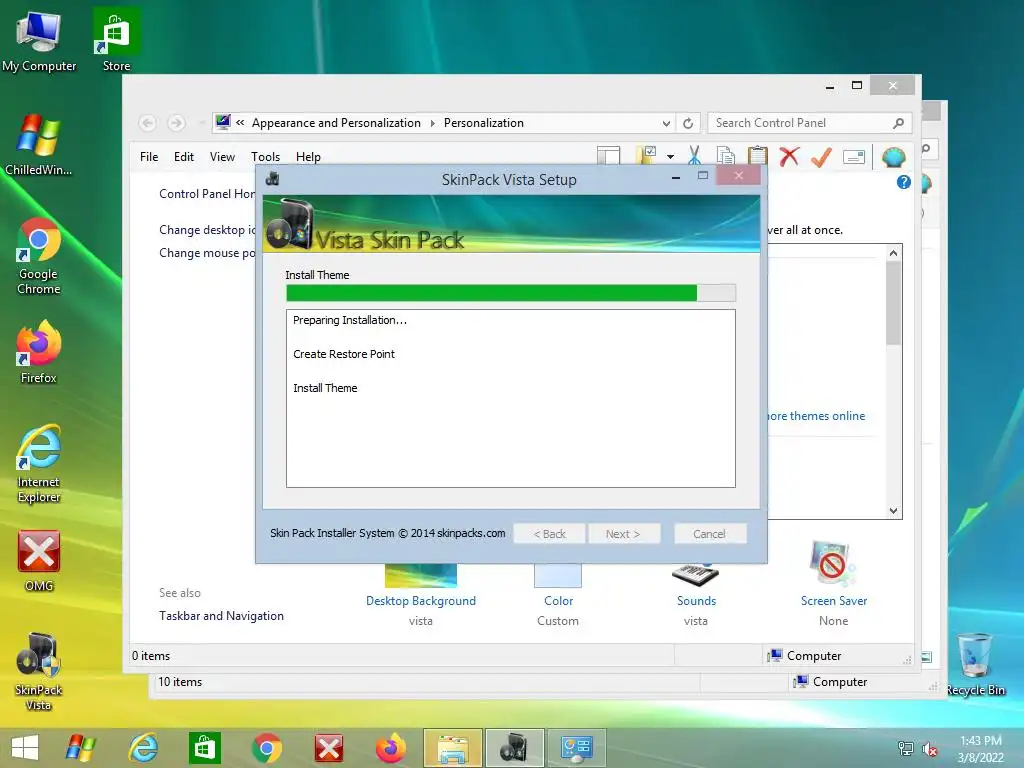Click the network tray icon

coord(905,748)
